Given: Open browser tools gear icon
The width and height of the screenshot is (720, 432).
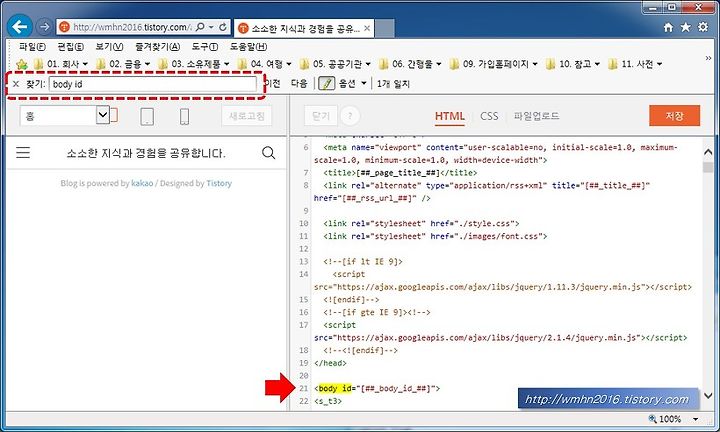Looking at the screenshot, I should click(703, 27).
